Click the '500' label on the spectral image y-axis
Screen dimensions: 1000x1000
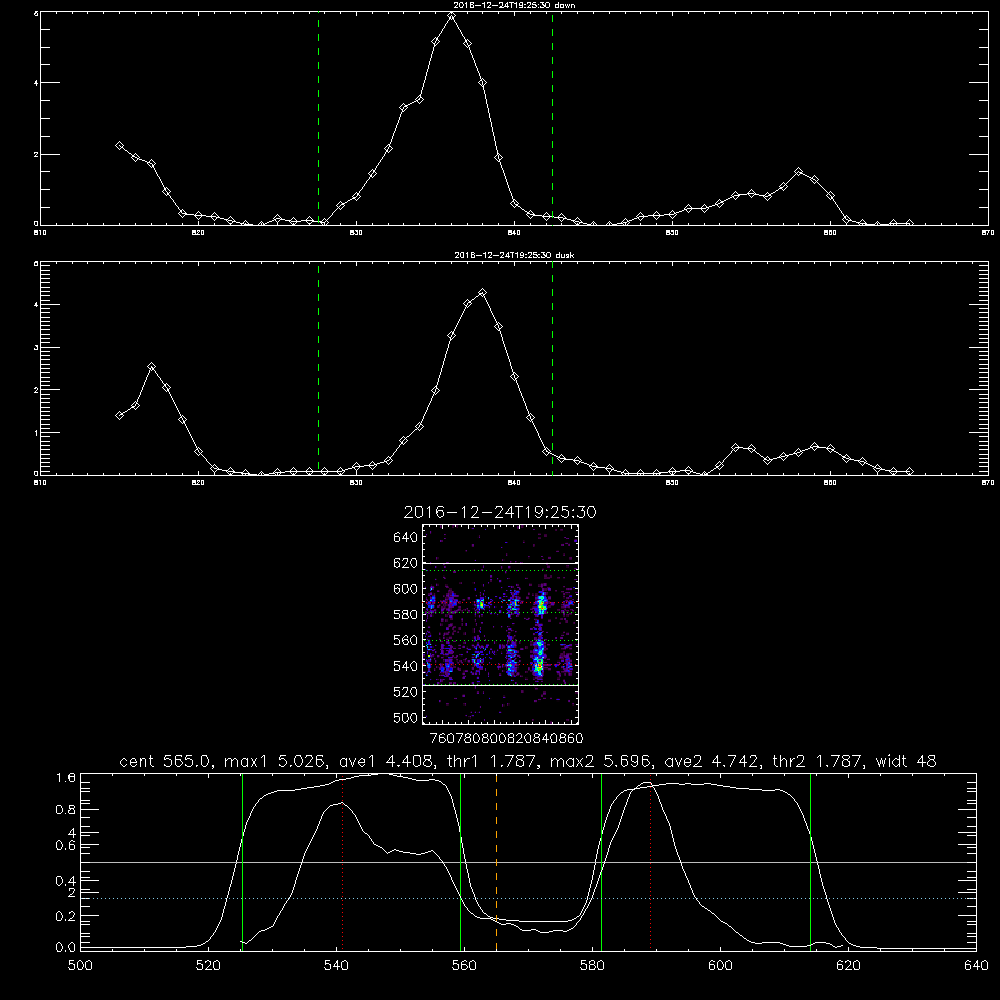(406, 718)
